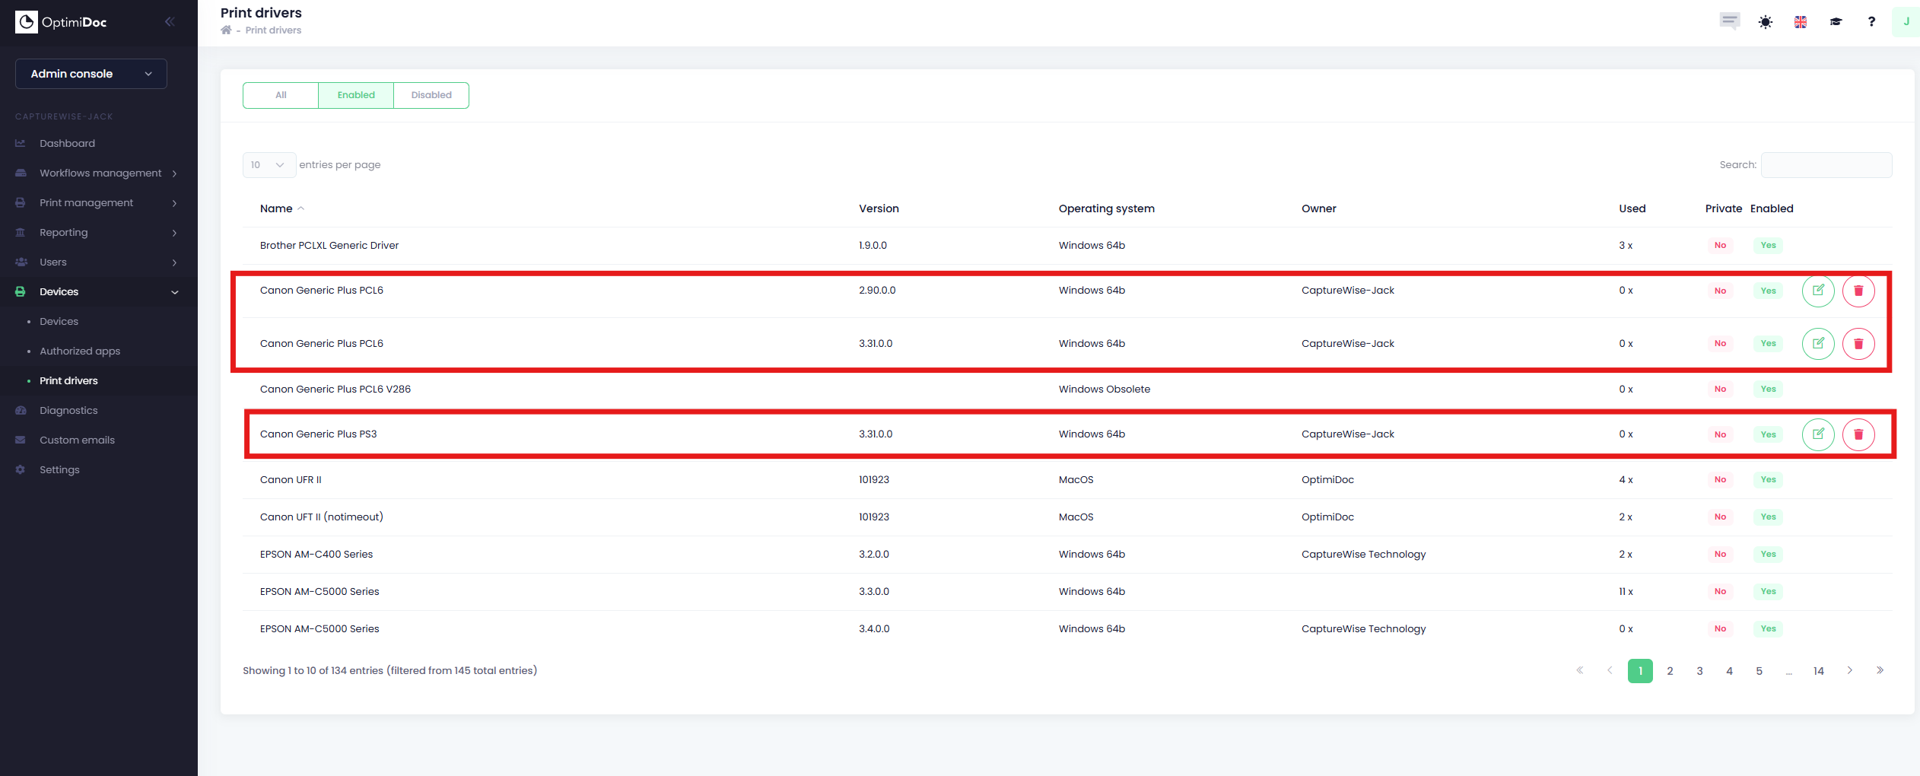Sort table by Name column header
This screenshot has height=776, width=1920.
click(x=276, y=209)
